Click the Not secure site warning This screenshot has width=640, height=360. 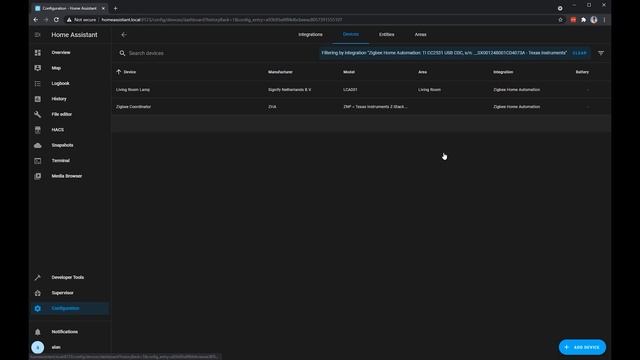pyautogui.click(x=82, y=20)
